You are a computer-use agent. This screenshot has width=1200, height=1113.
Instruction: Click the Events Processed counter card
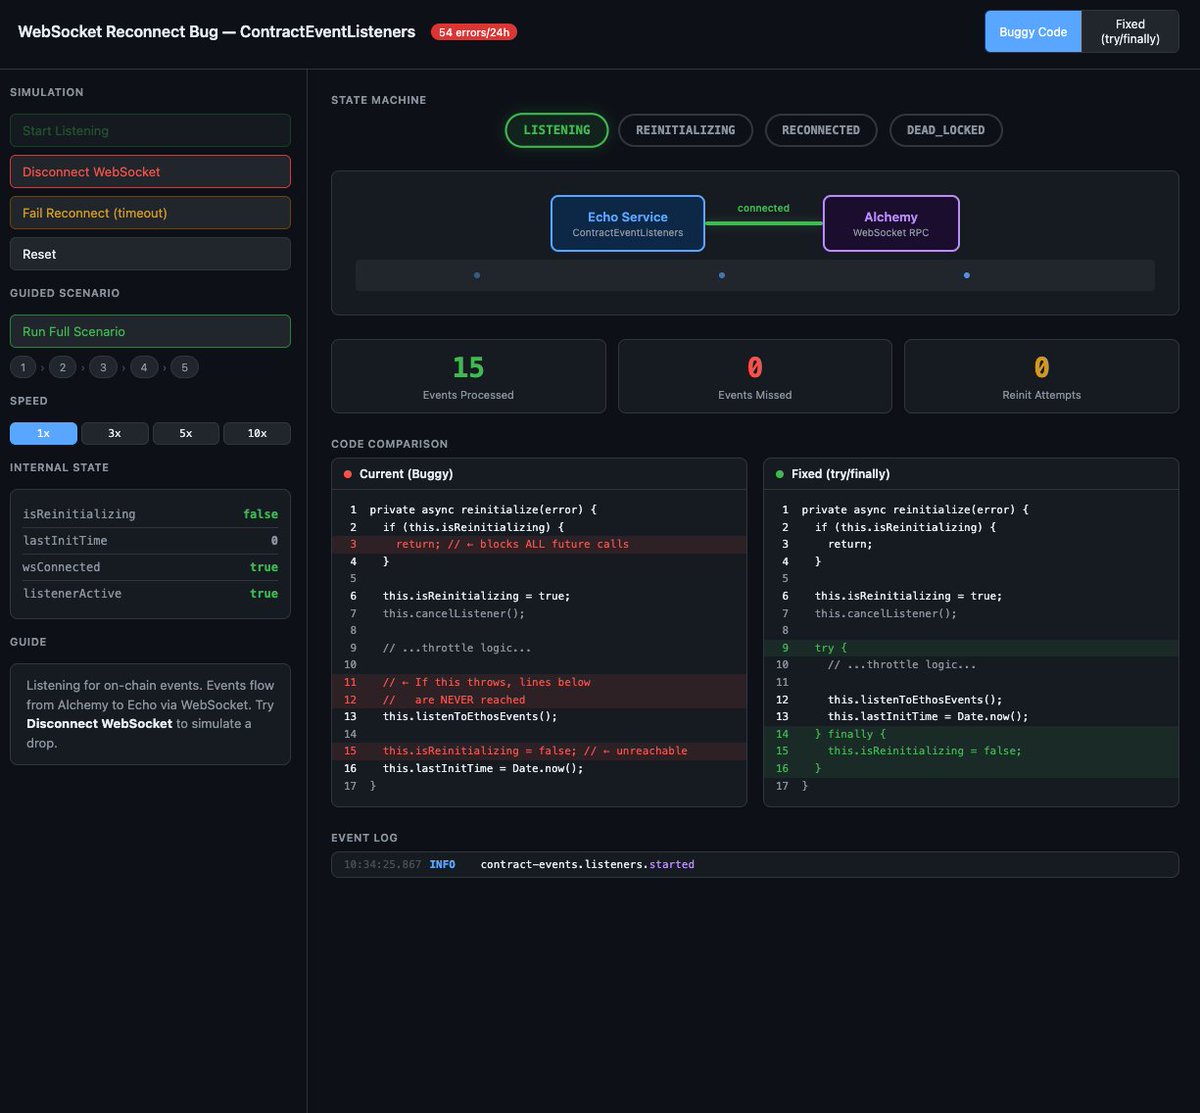click(x=468, y=376)
